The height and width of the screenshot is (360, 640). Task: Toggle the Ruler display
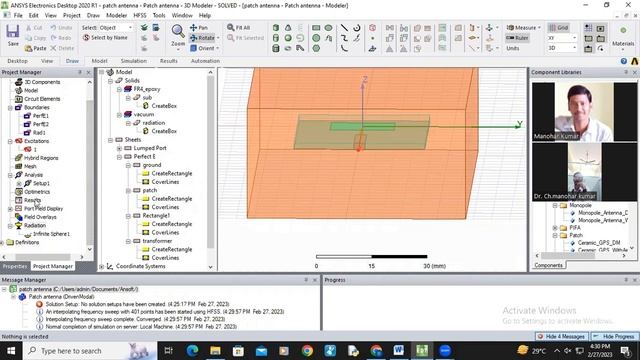517,38
